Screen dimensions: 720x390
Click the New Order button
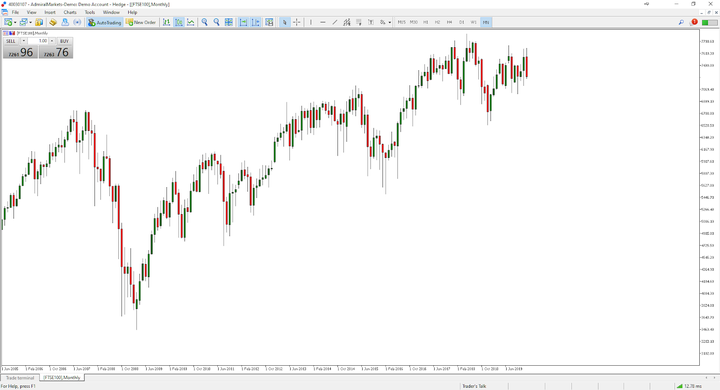click(x=141, y=22)
